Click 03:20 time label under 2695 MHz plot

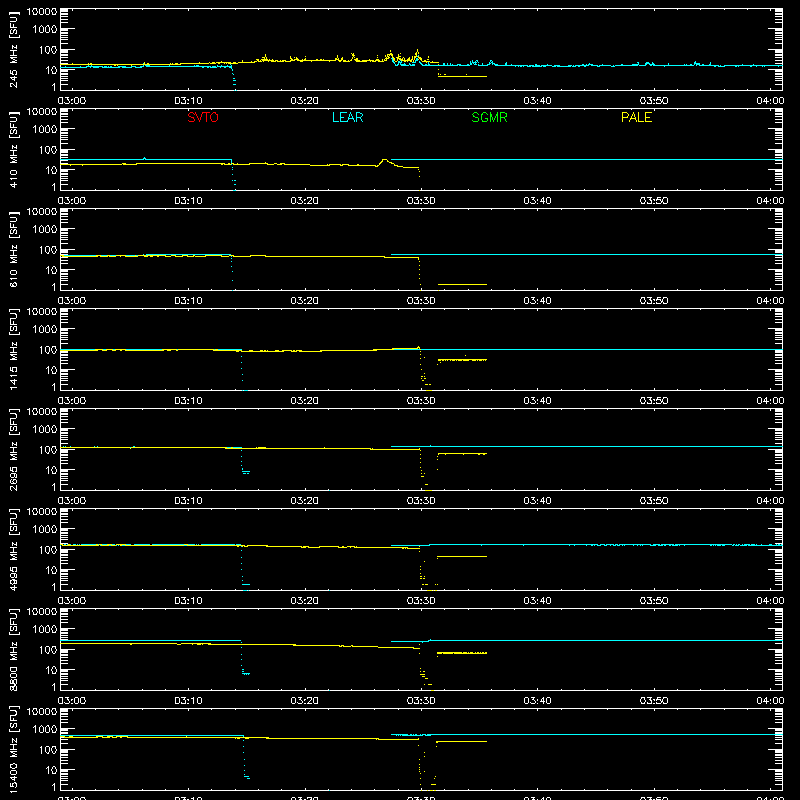tap(305, 501)
